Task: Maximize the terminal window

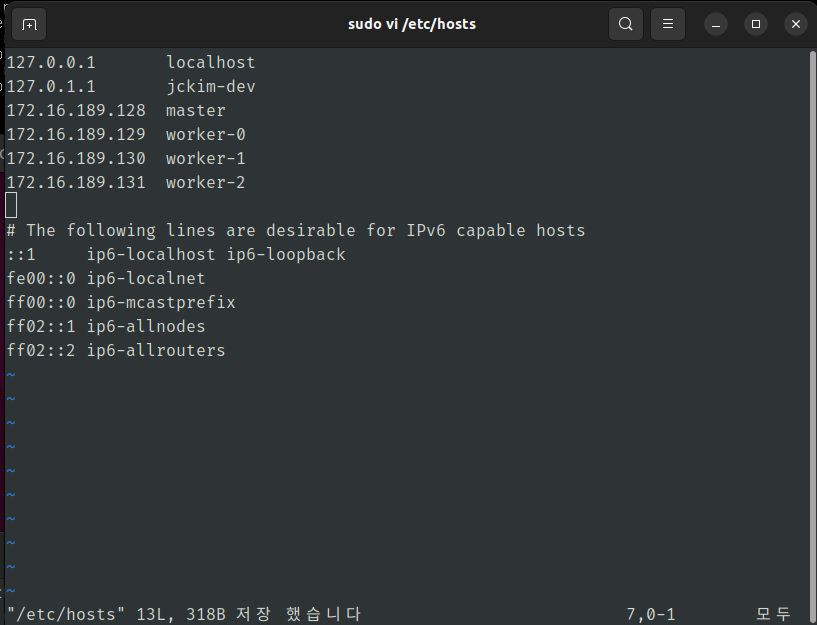Action: [756, 24]
